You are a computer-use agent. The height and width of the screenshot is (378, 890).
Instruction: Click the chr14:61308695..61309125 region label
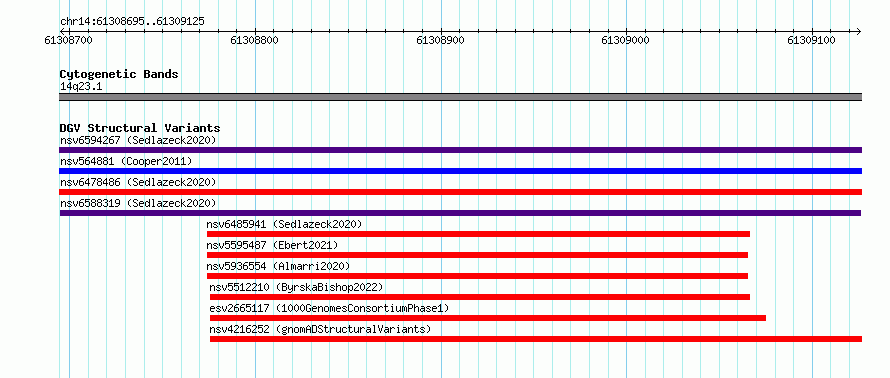point(132,22)
